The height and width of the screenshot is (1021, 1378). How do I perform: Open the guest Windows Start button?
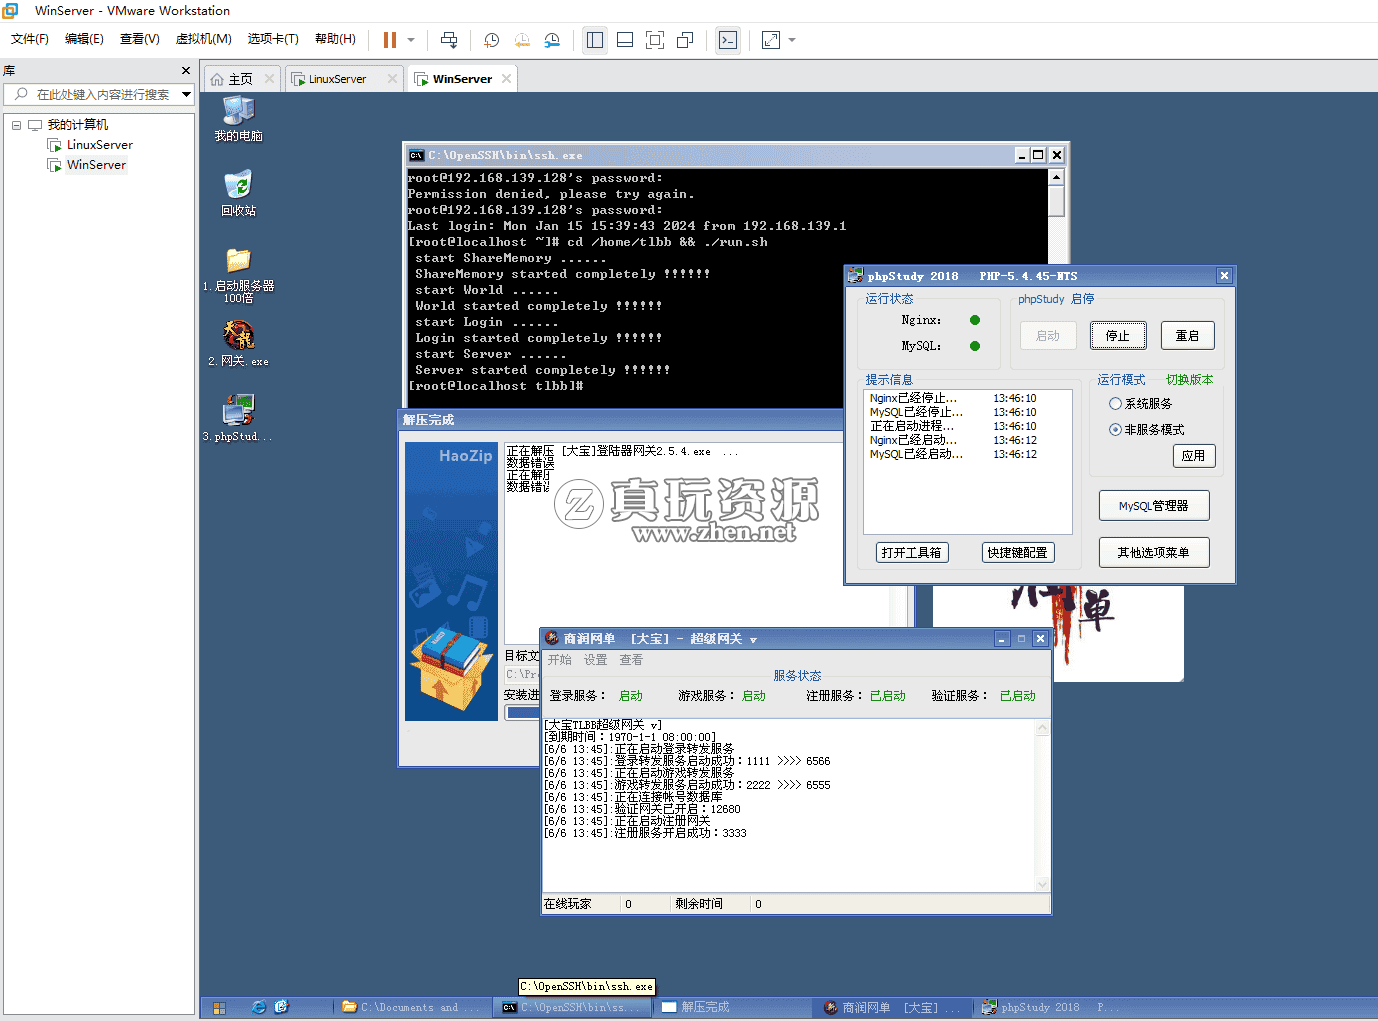click(x=219, y=1007)
